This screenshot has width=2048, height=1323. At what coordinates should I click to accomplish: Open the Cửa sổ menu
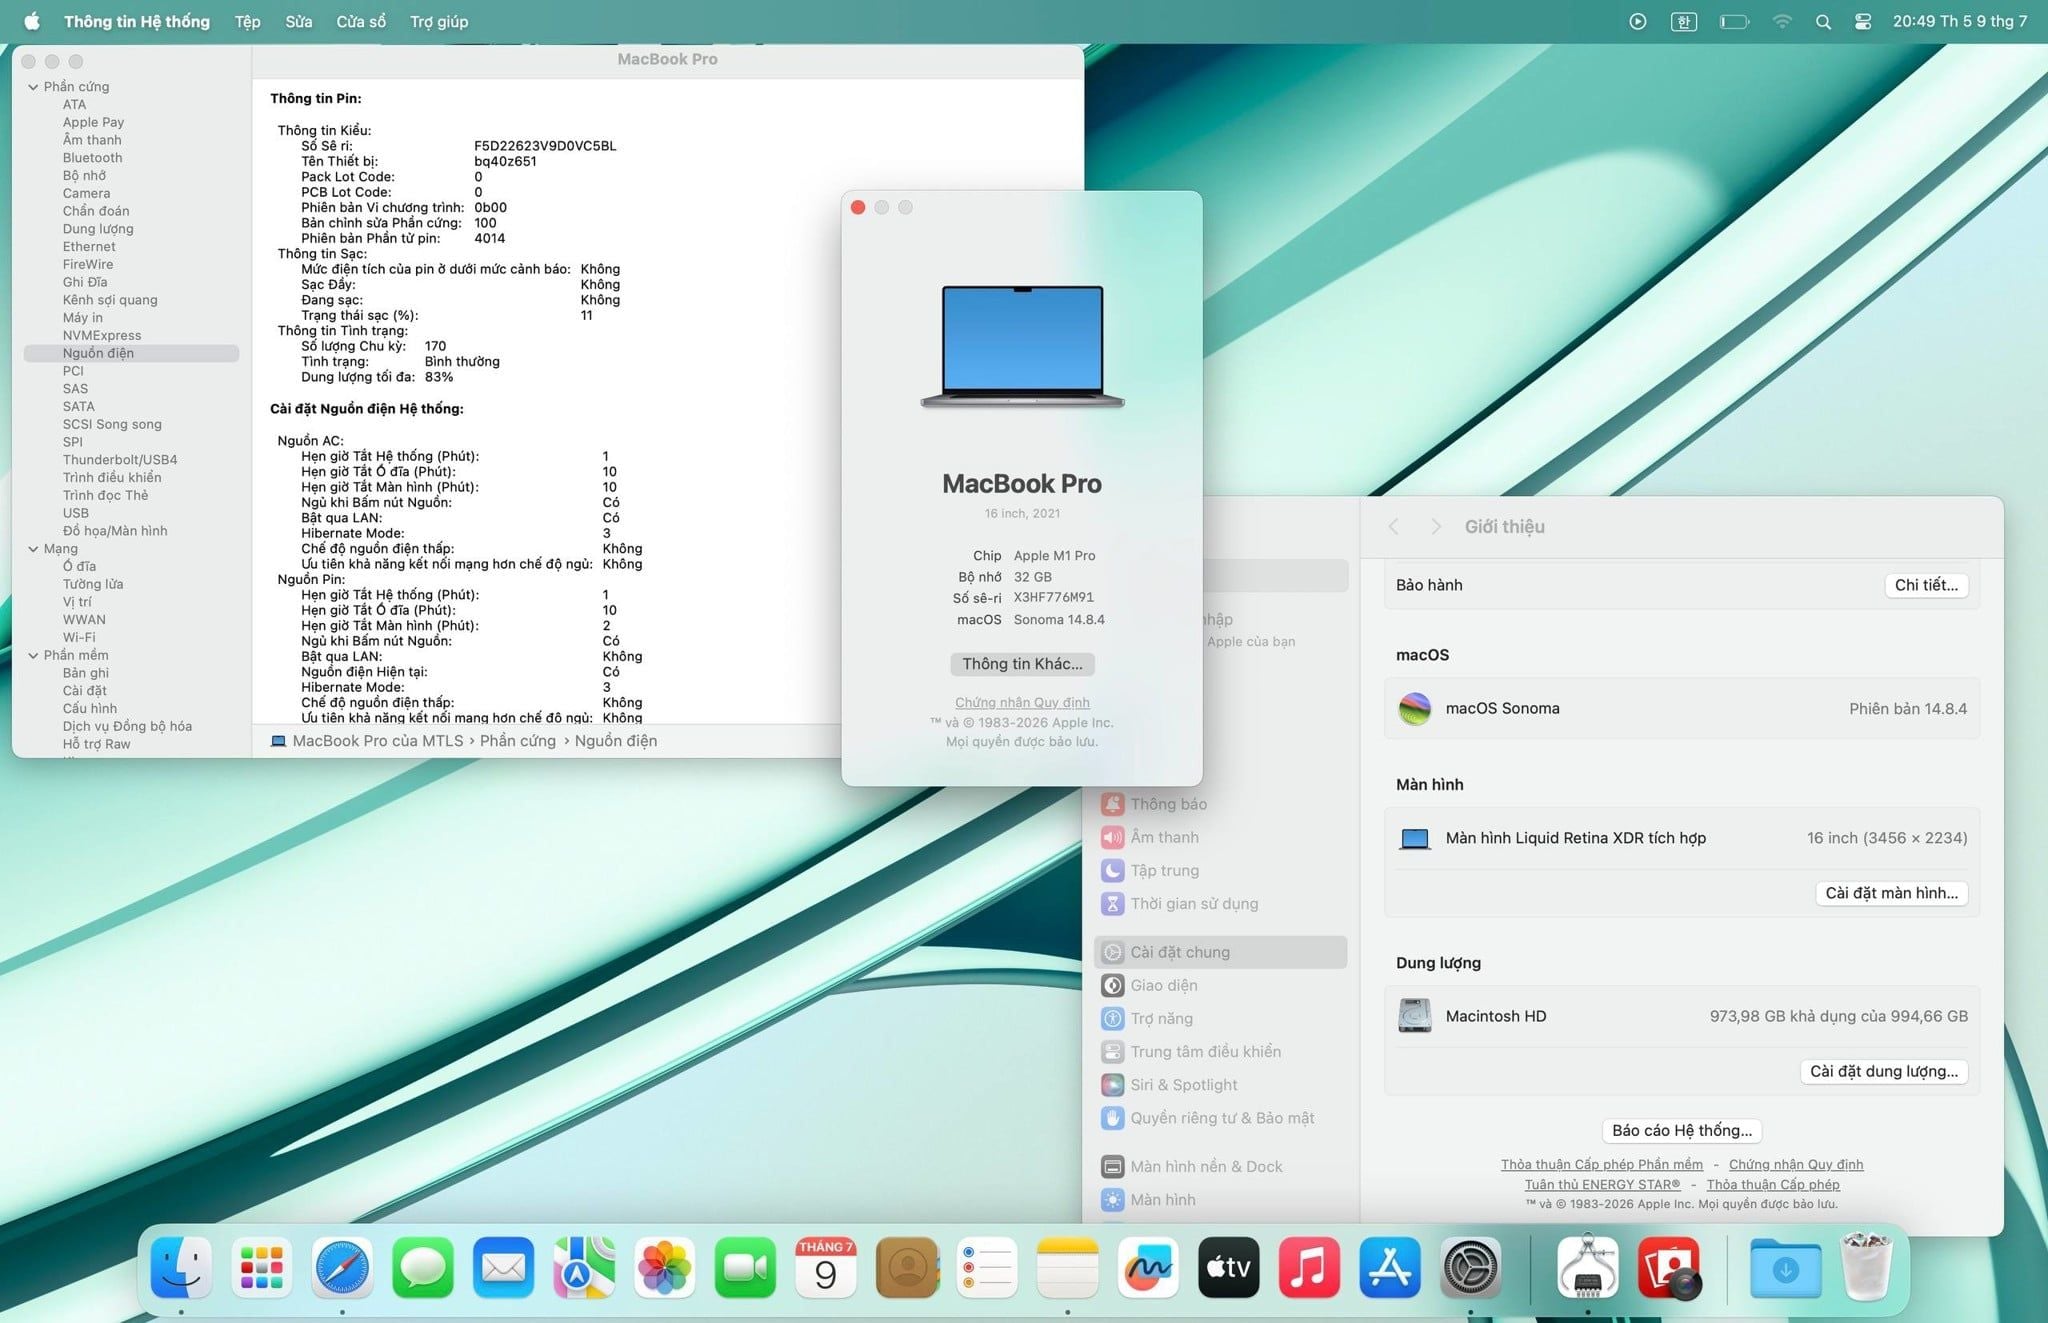point(361,21)
